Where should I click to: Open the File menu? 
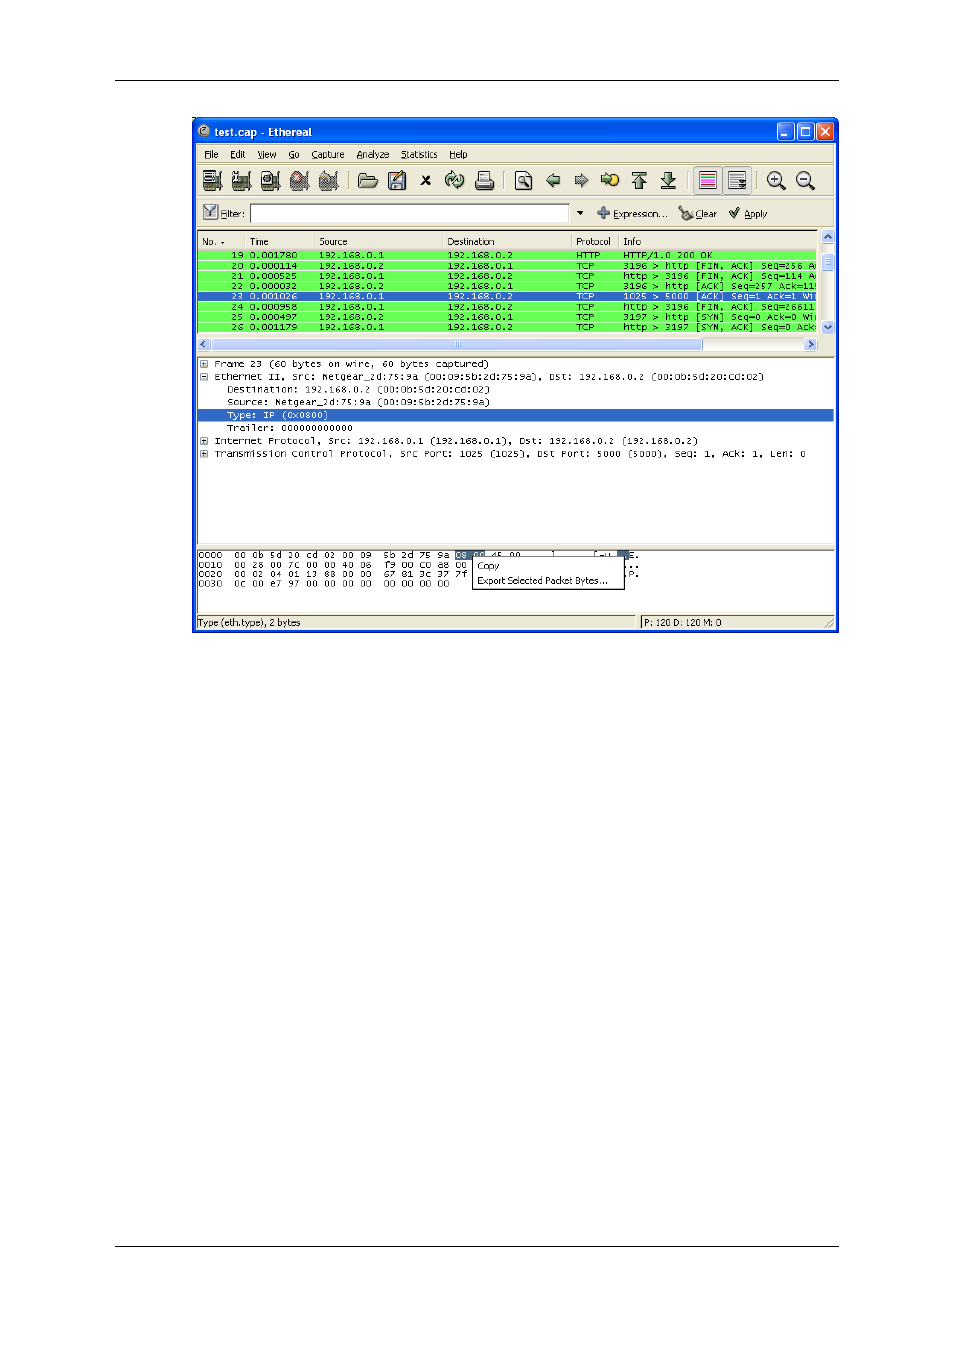211,155
